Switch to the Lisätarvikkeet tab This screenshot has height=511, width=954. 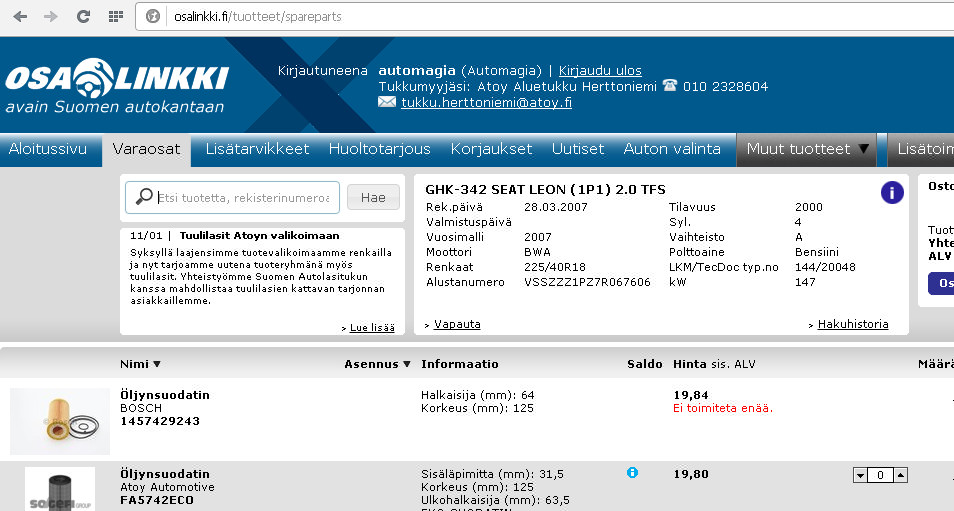(x=257, y=149)
